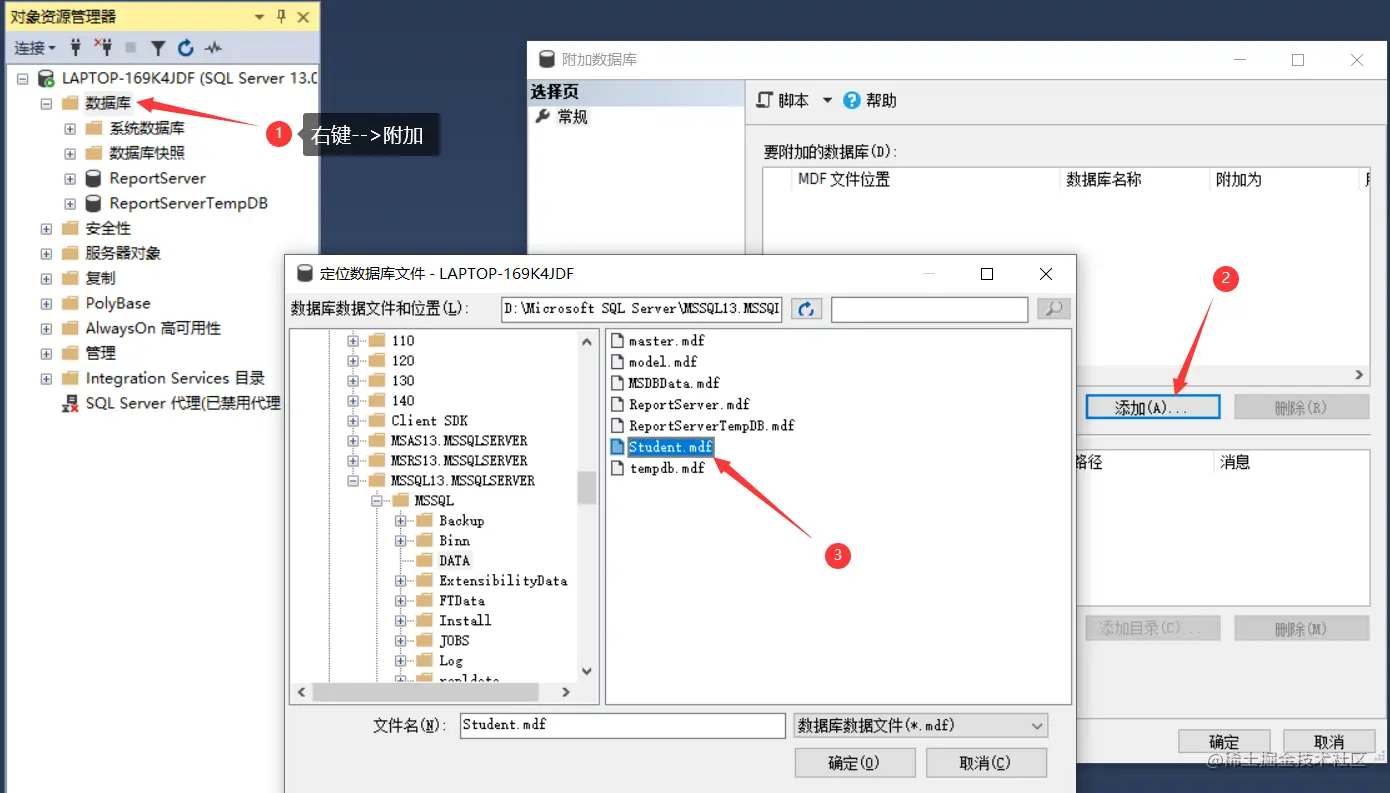Expand the Backup folder node
1390x793 pixels.
click(x=401, y=520)
